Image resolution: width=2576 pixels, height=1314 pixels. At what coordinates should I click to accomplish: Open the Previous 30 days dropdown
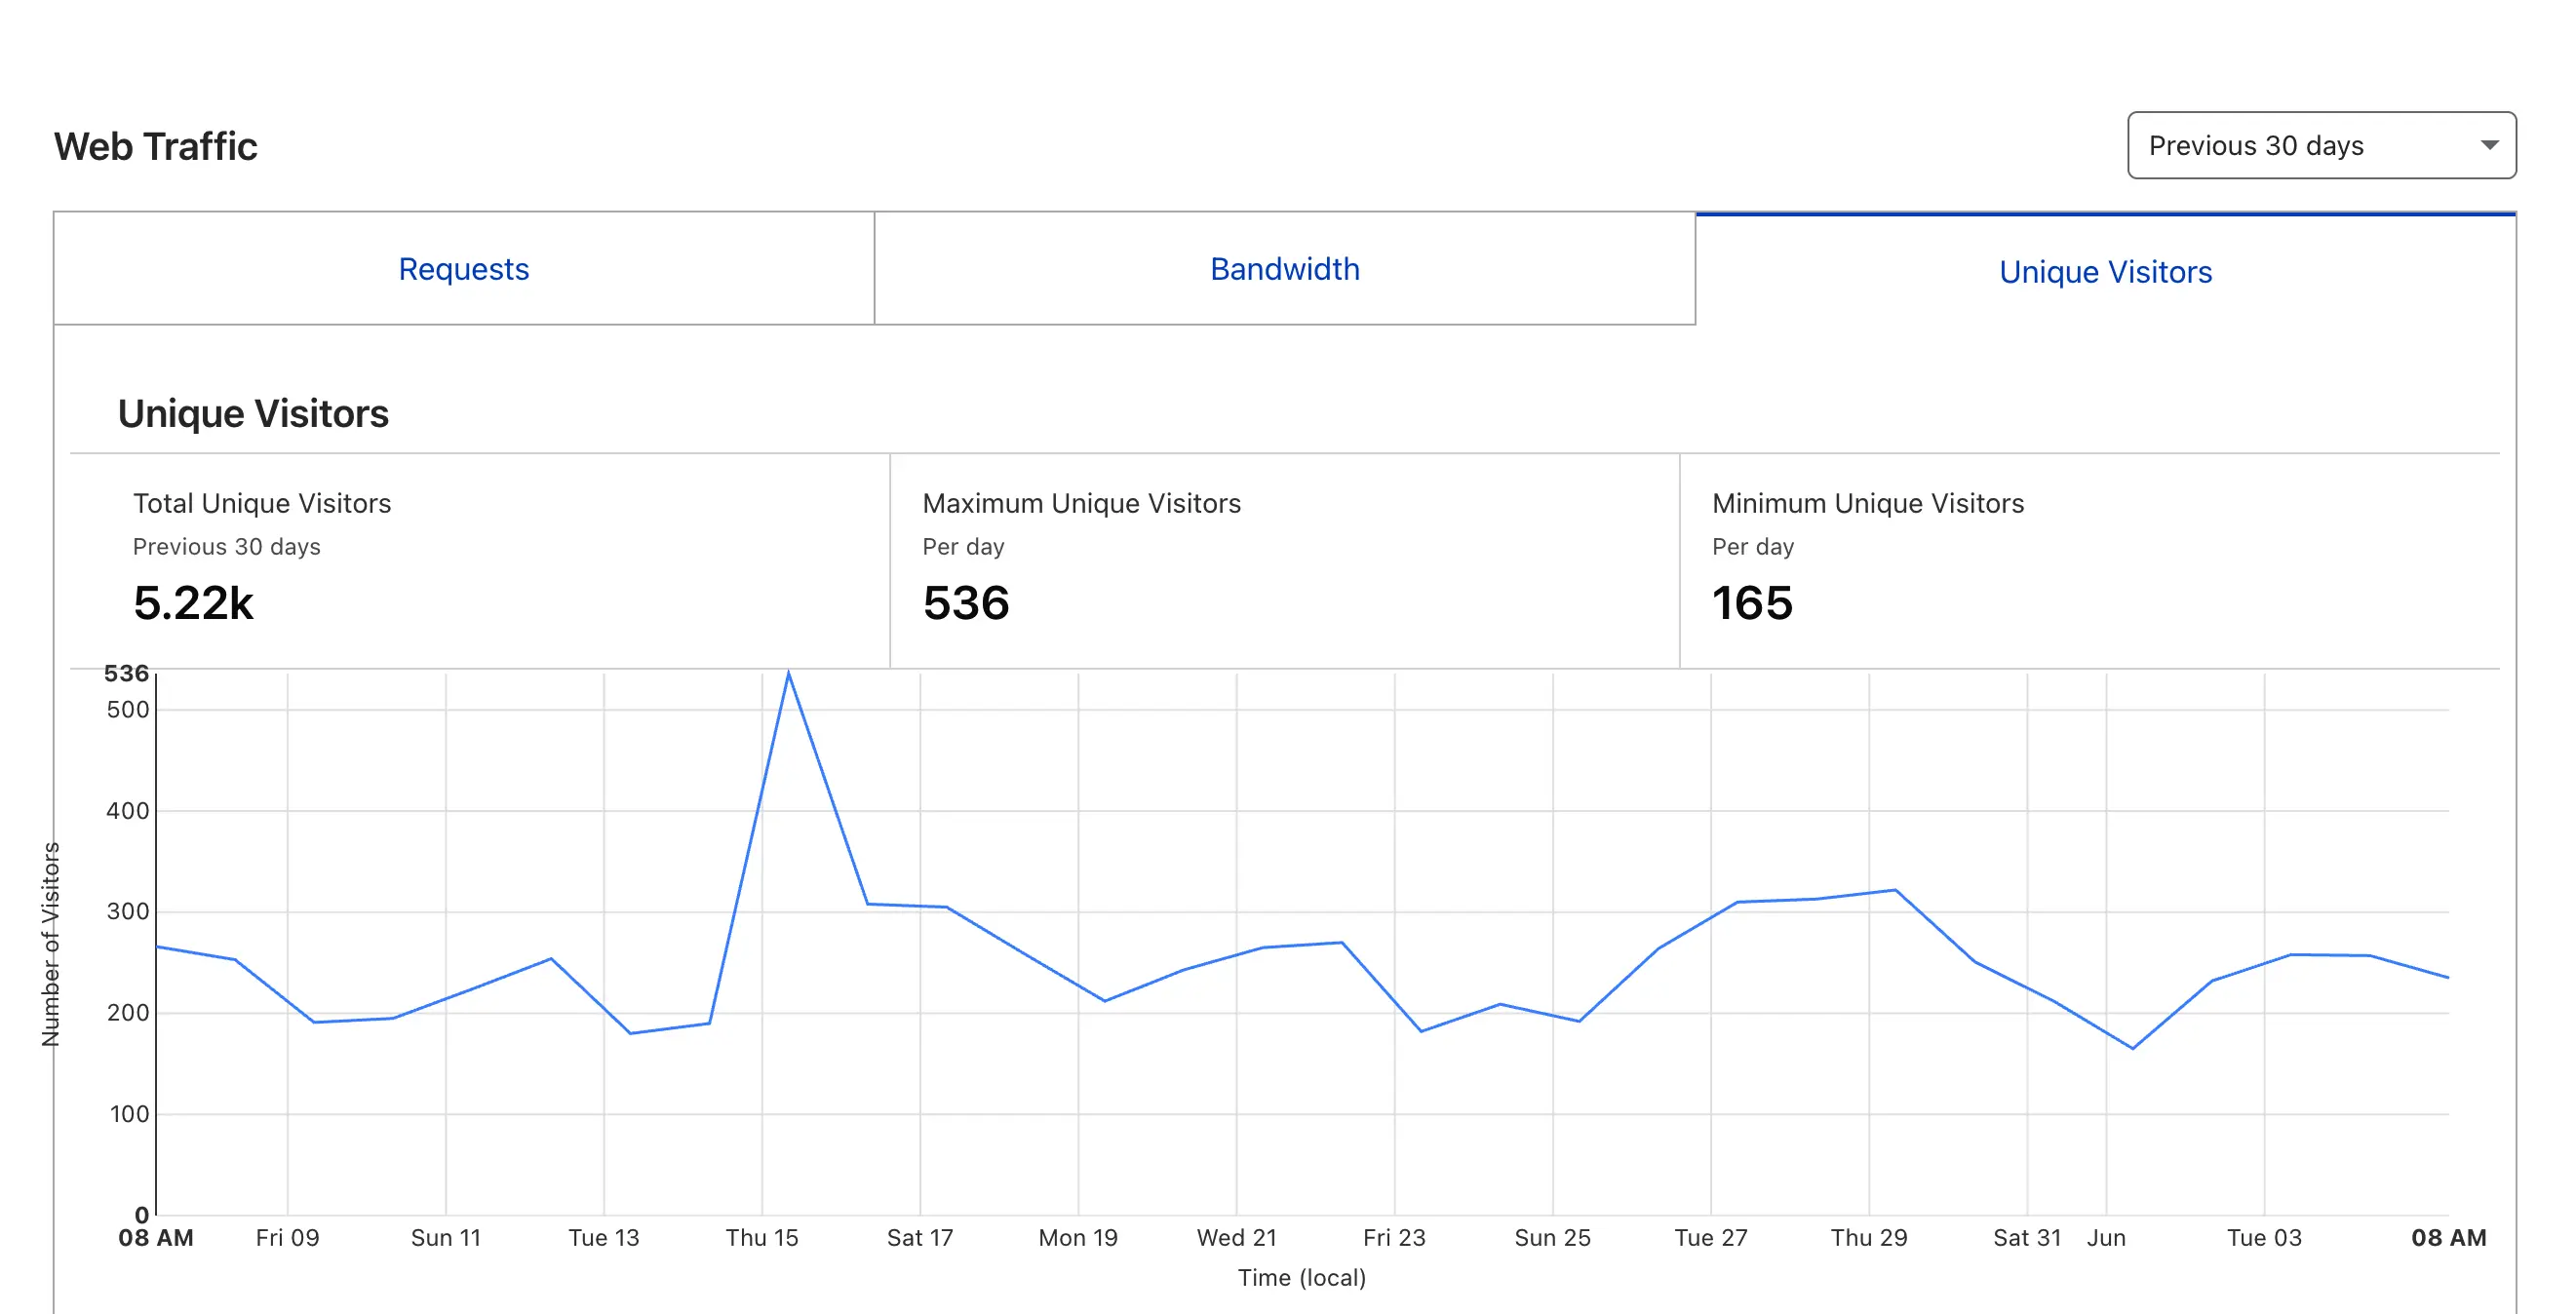(x=2321, y=145)
